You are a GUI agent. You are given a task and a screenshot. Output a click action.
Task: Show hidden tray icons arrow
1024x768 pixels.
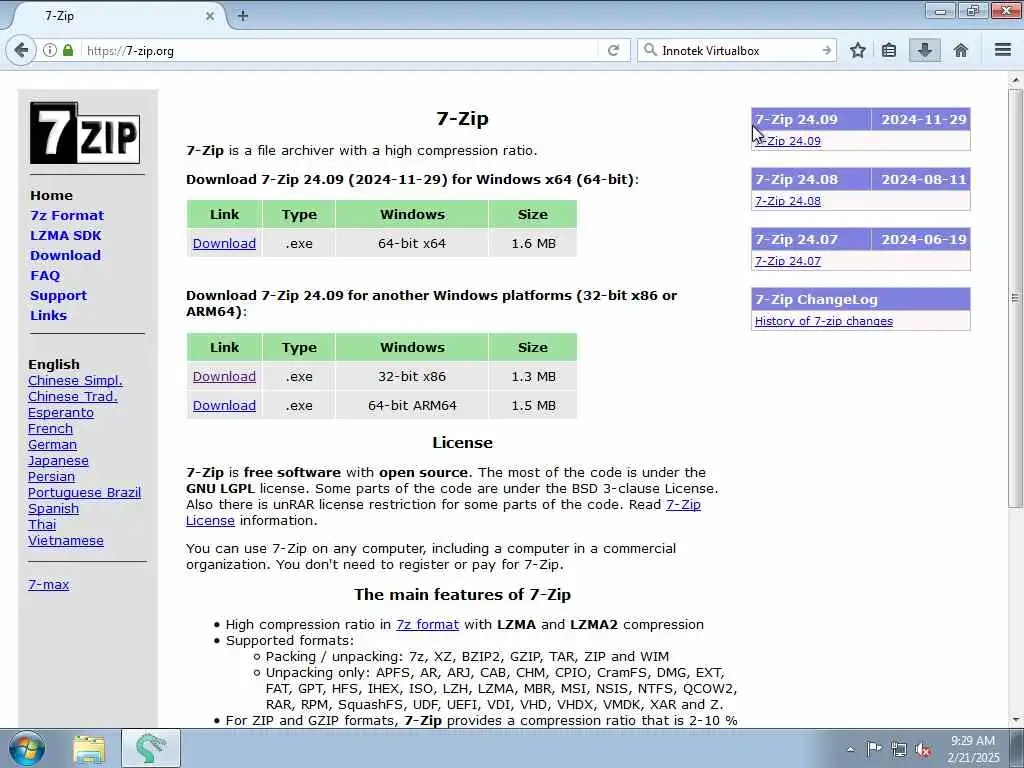pyautogui.click(x=850, y=750)
